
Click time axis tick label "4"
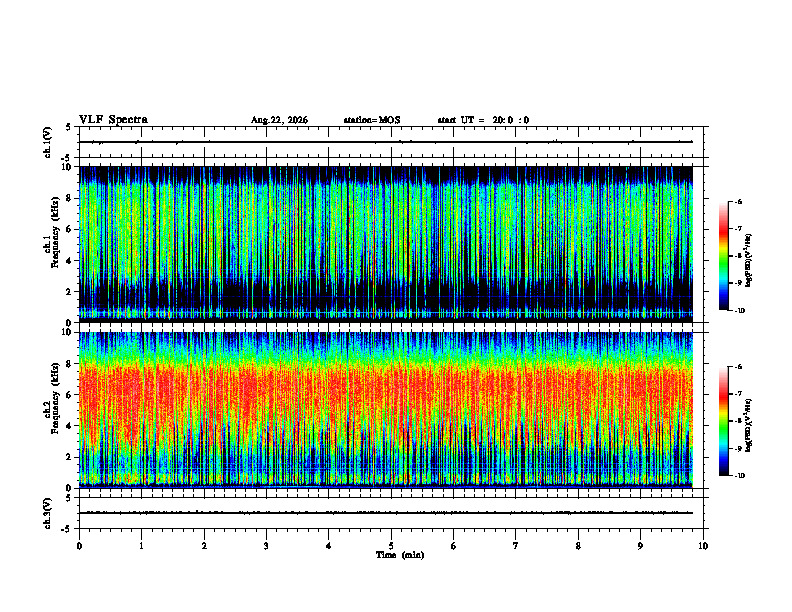pos(329,546)
